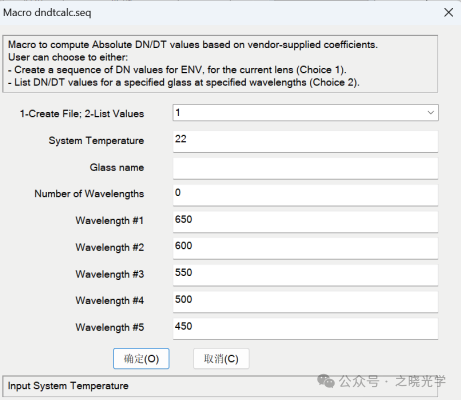Cancel with the 取消(C) button
Screen dimensions: 461x400
[221, 359]
